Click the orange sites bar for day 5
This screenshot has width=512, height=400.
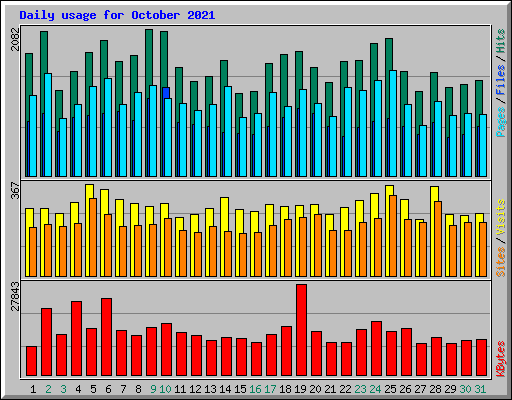[x=93, y=237]
